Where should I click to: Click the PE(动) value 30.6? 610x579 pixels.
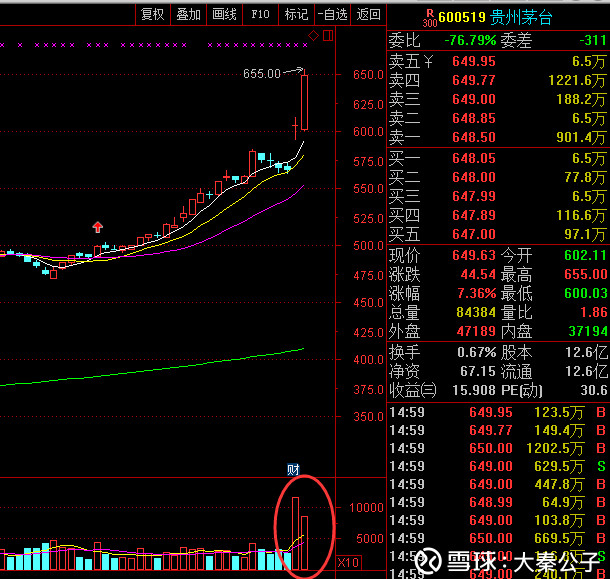pos(594,390)
